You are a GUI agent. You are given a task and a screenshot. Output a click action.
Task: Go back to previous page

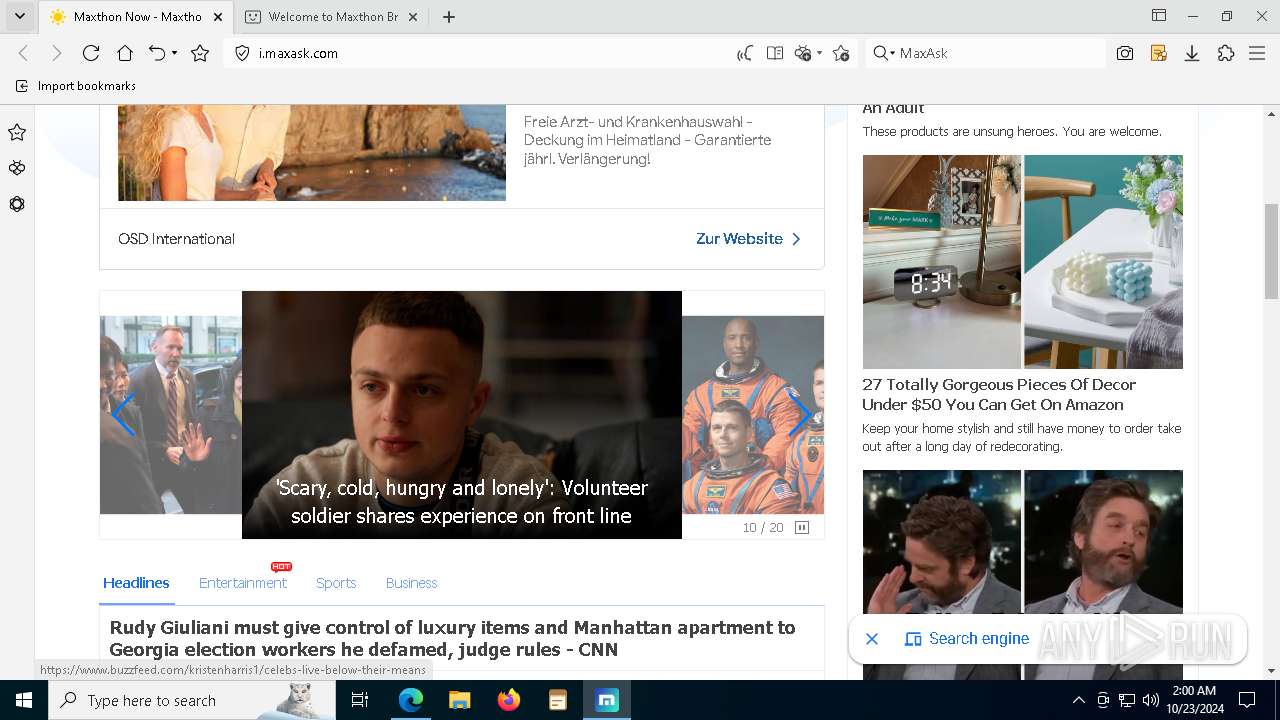24,53
